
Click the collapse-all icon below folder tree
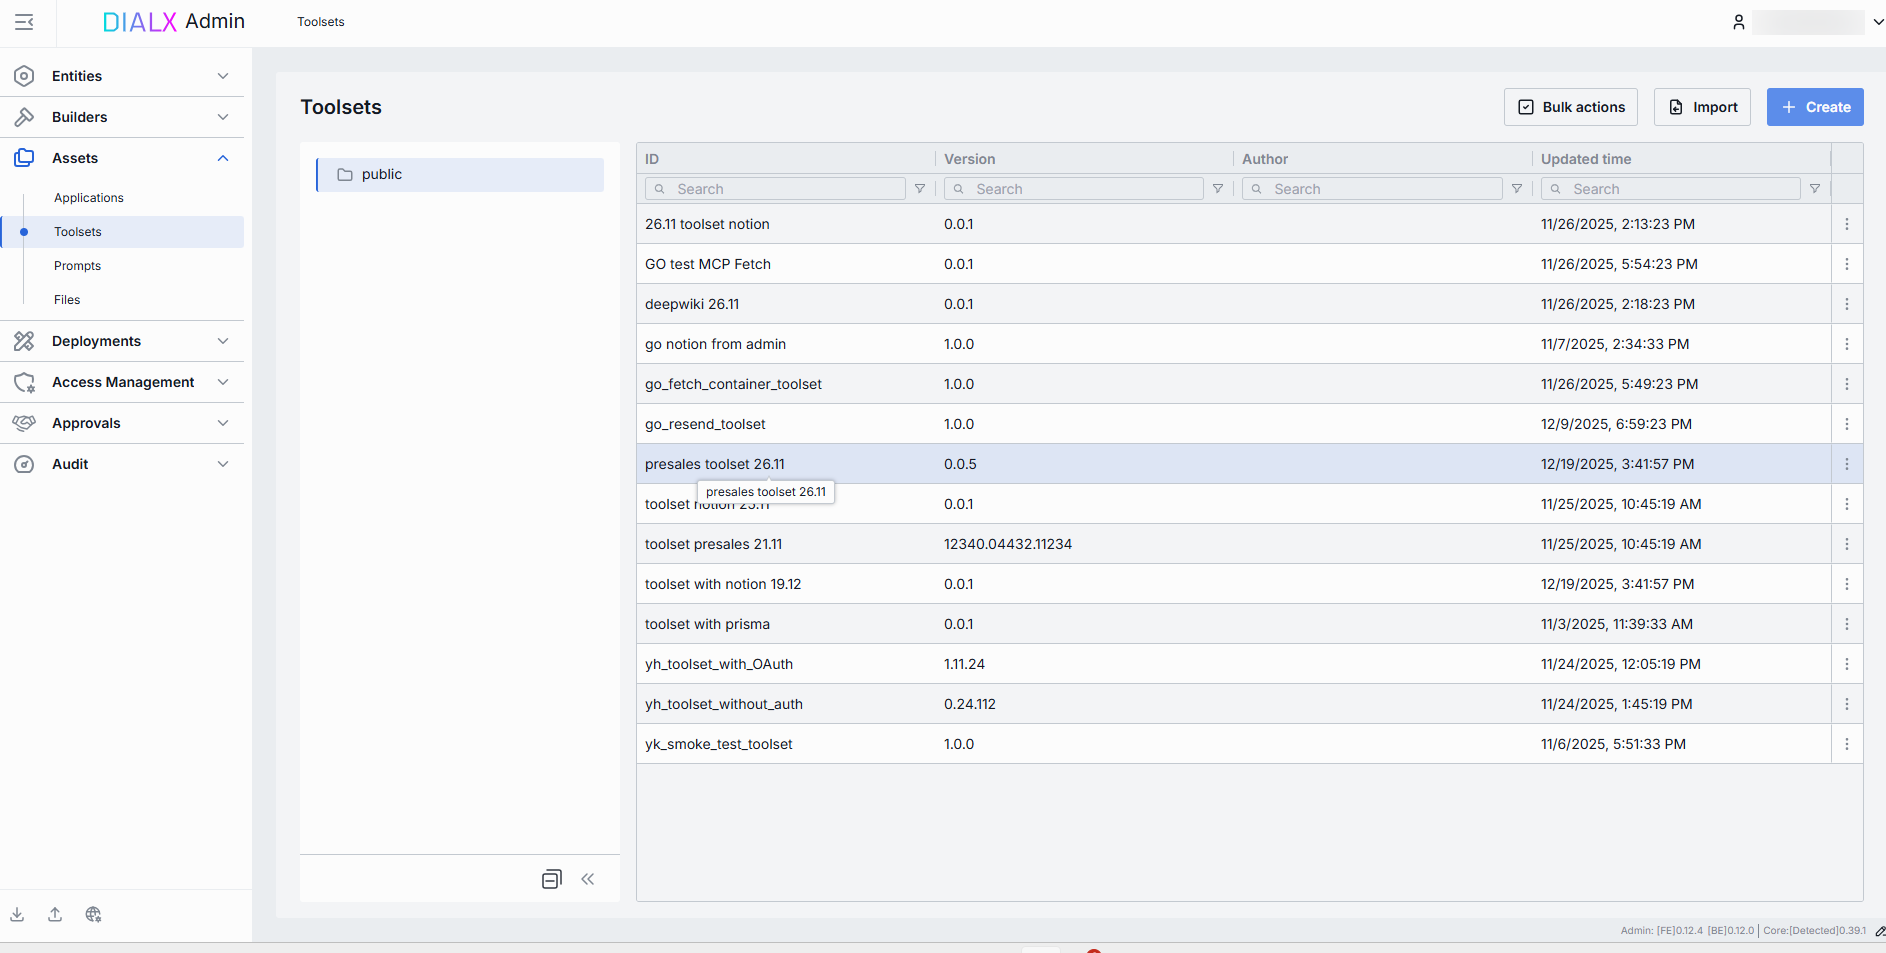point(551,879)
